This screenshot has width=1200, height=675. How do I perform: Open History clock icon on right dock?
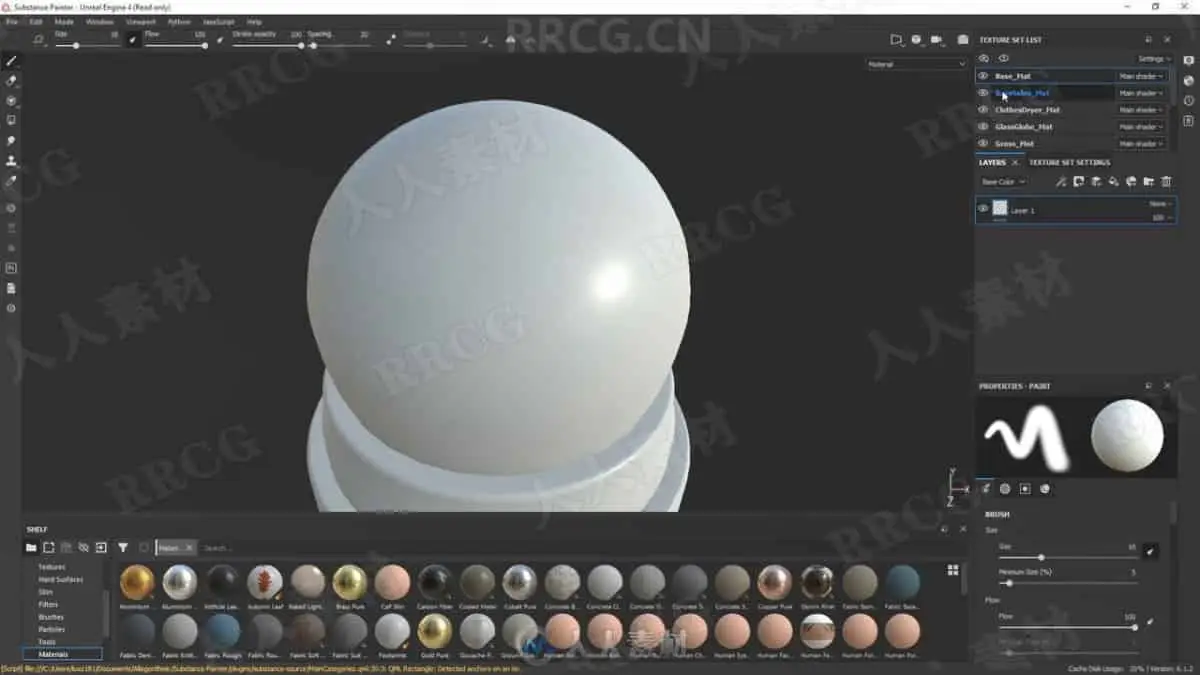[x=1189, y=101]
